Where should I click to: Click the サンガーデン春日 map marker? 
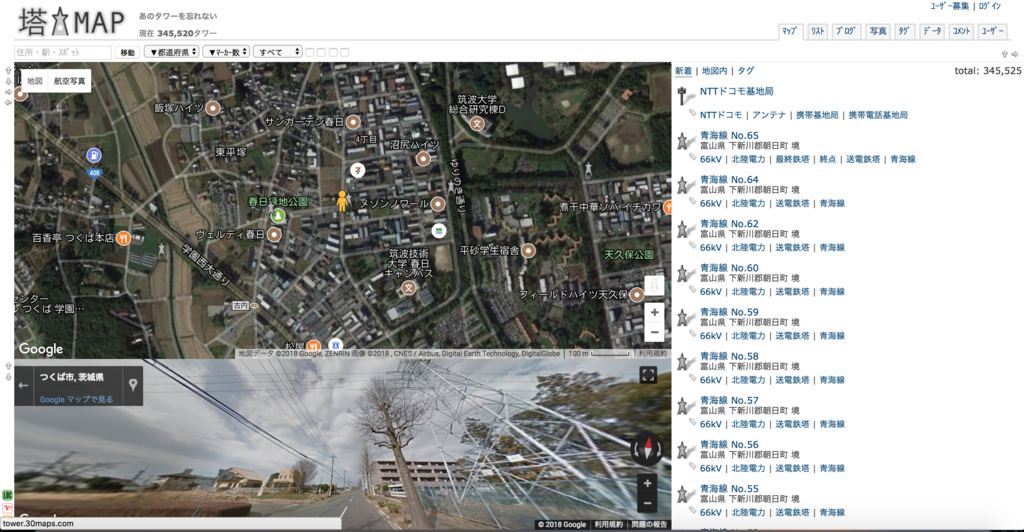tap(353, 122)
